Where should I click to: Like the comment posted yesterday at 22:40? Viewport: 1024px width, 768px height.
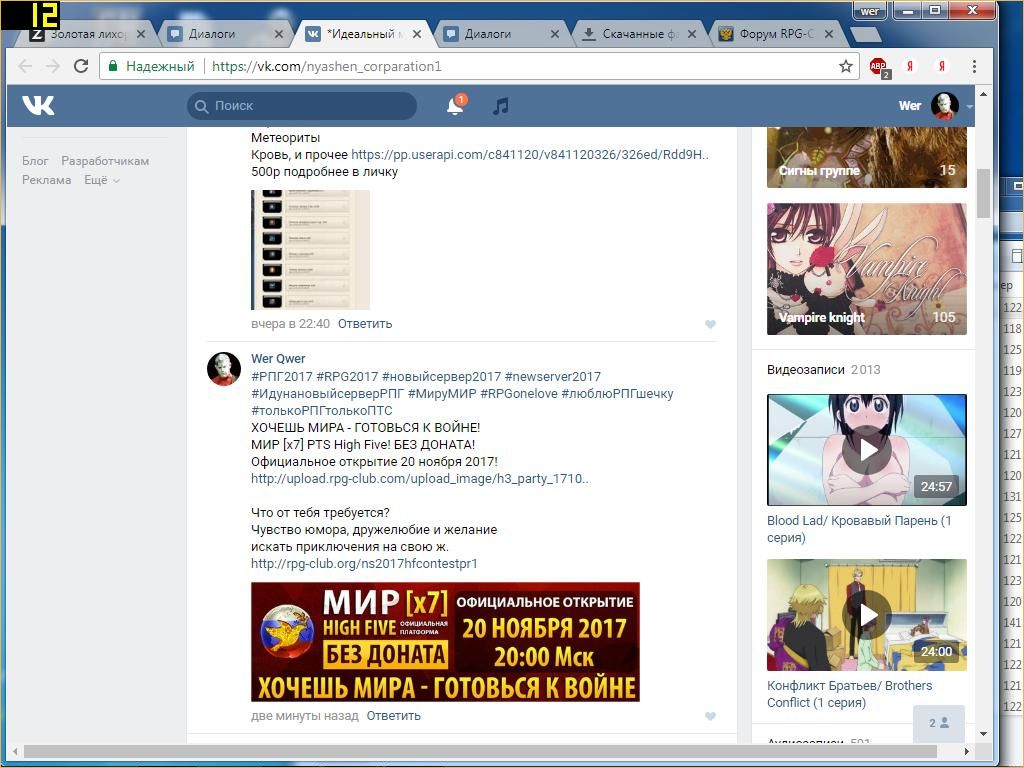click(x=711, y=324)
